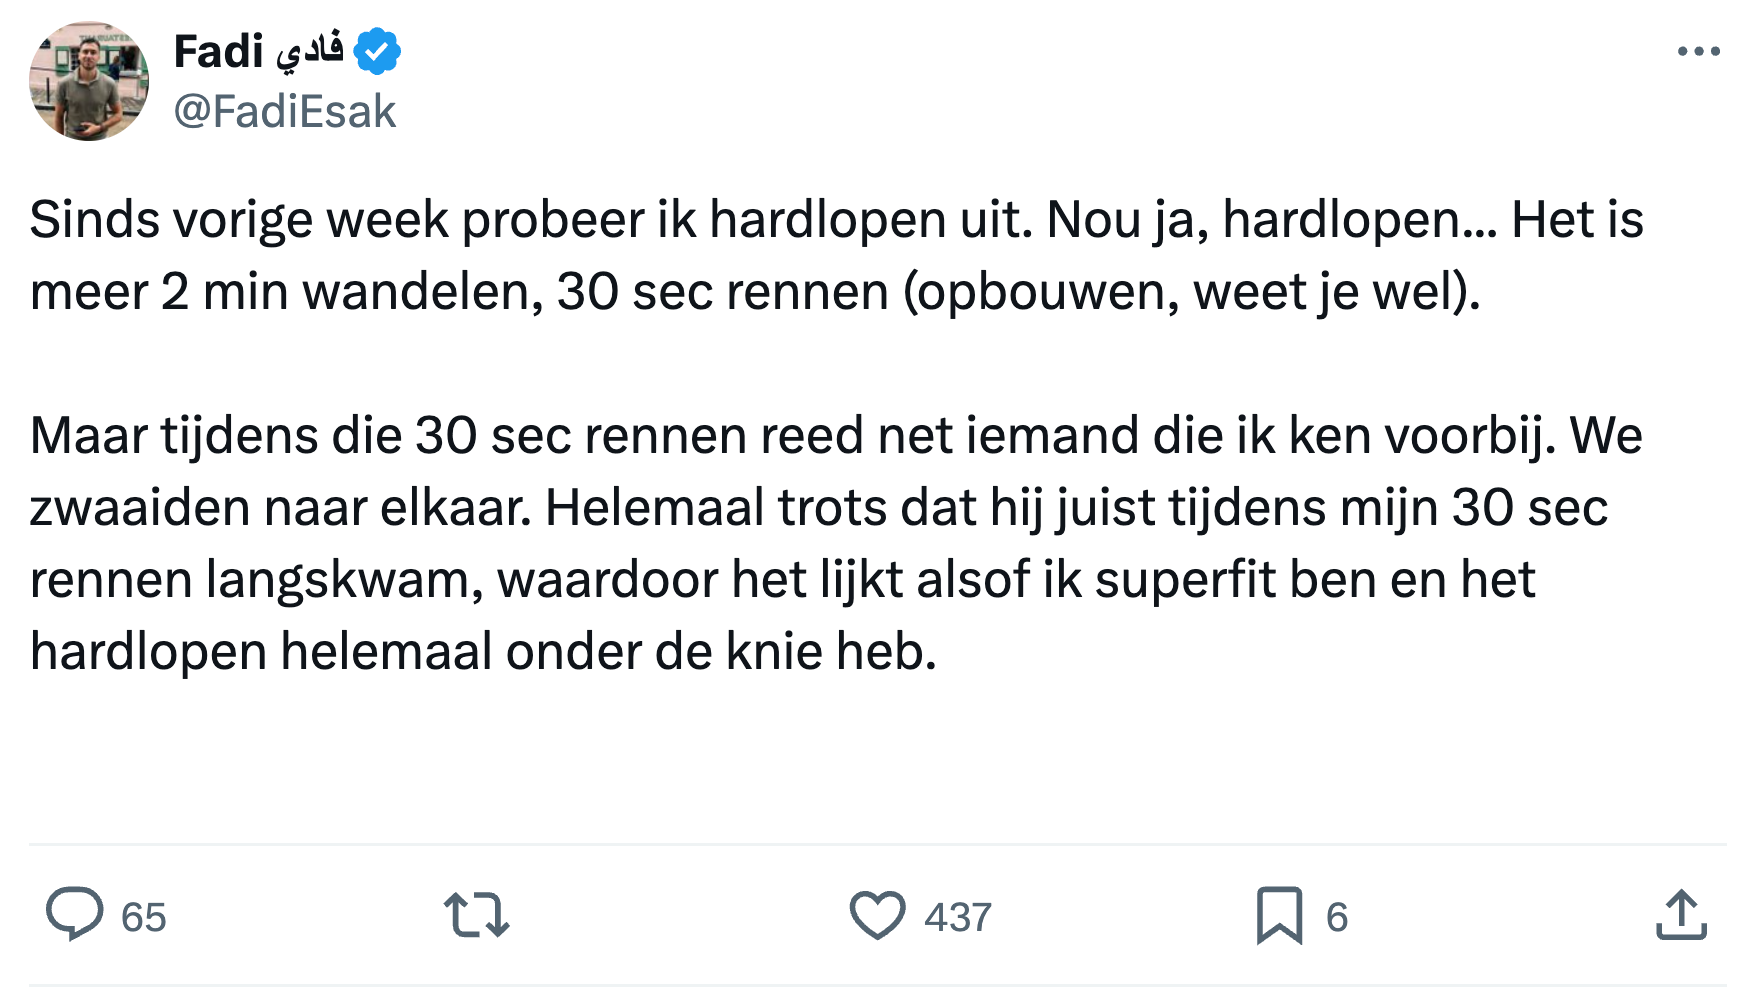Click the line starting "zwaaiden naar elkaar"
The image size is (1746, 988).
tap(818, 508)
